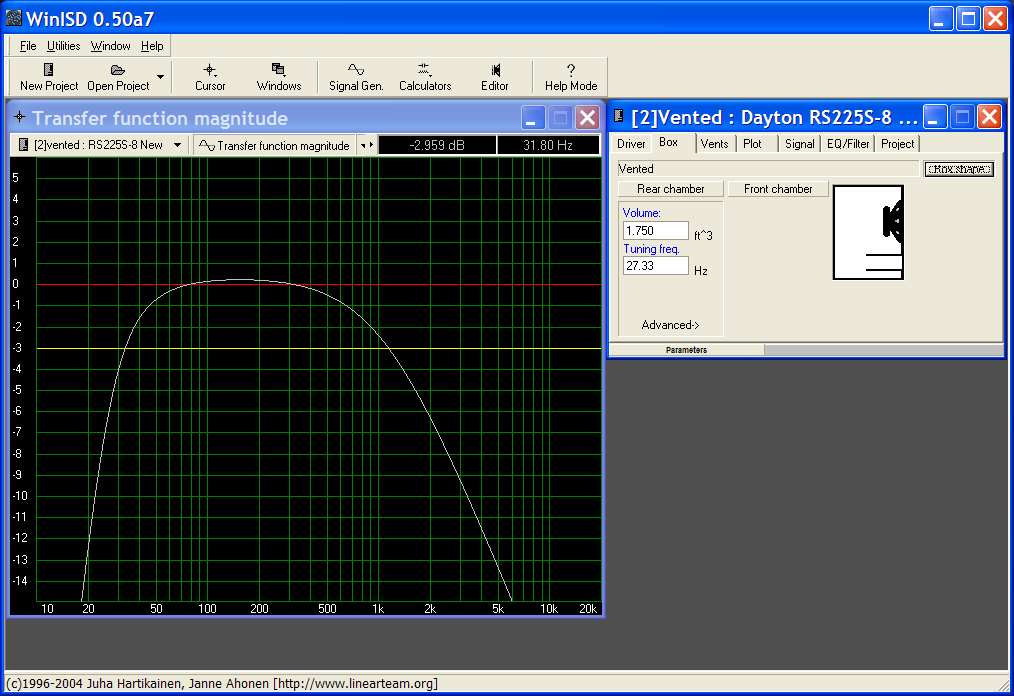Open the Signal tab
Image resolution: width=1014 pixels, height=696 pixels.
[799, 144]
